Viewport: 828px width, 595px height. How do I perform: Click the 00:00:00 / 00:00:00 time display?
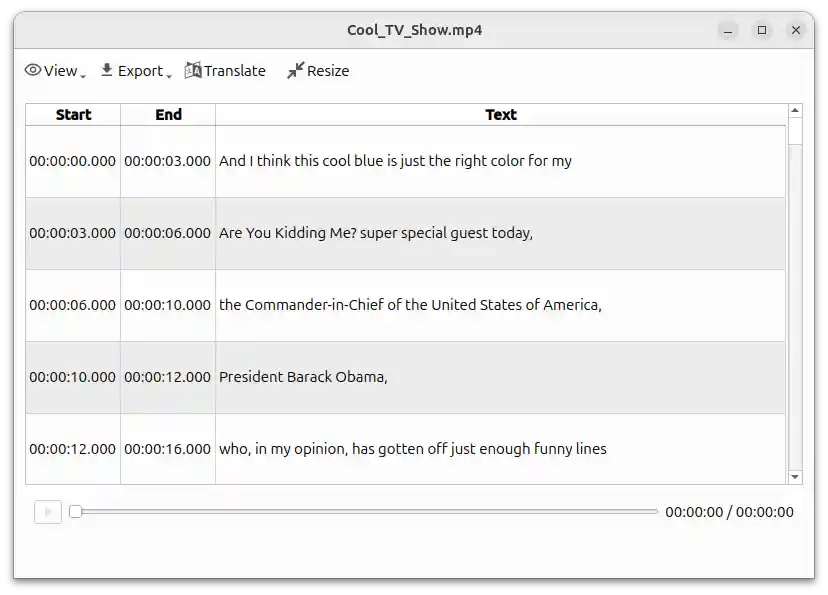click(x=727, y=511)
